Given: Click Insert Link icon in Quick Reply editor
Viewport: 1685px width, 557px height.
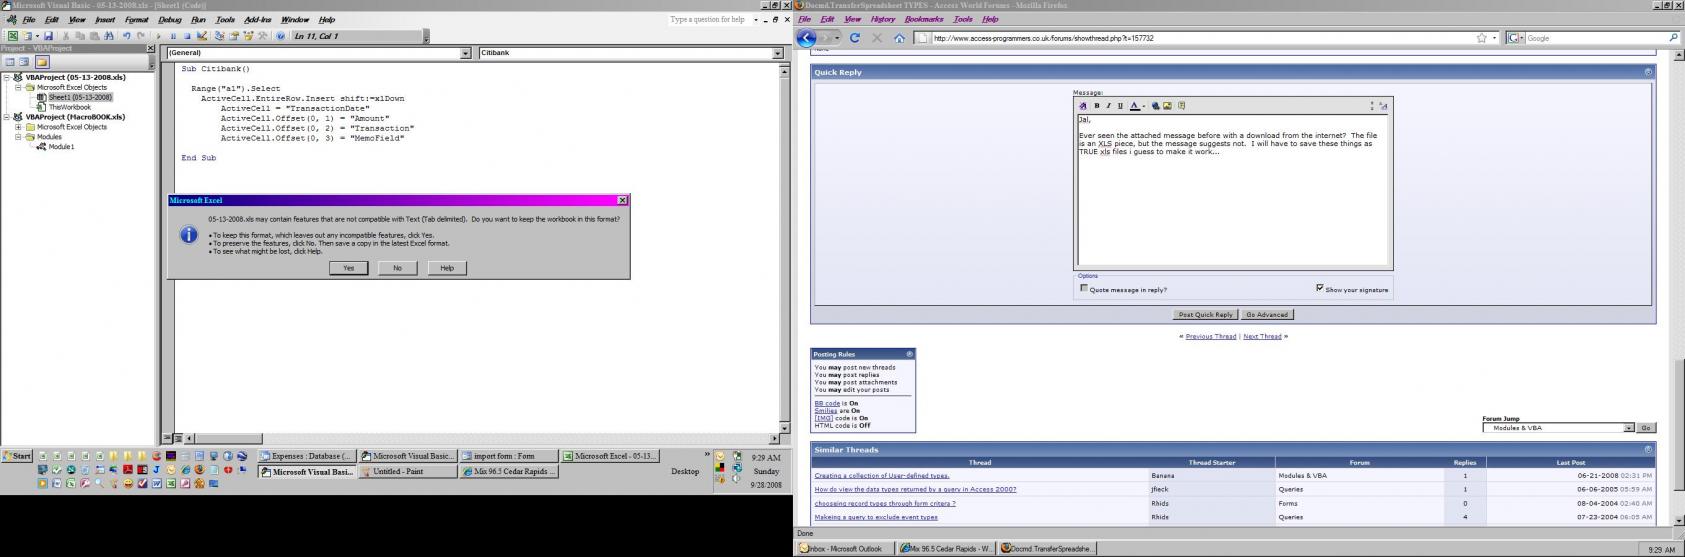Looking at the screenshot, I should (x=1155, y=105).
